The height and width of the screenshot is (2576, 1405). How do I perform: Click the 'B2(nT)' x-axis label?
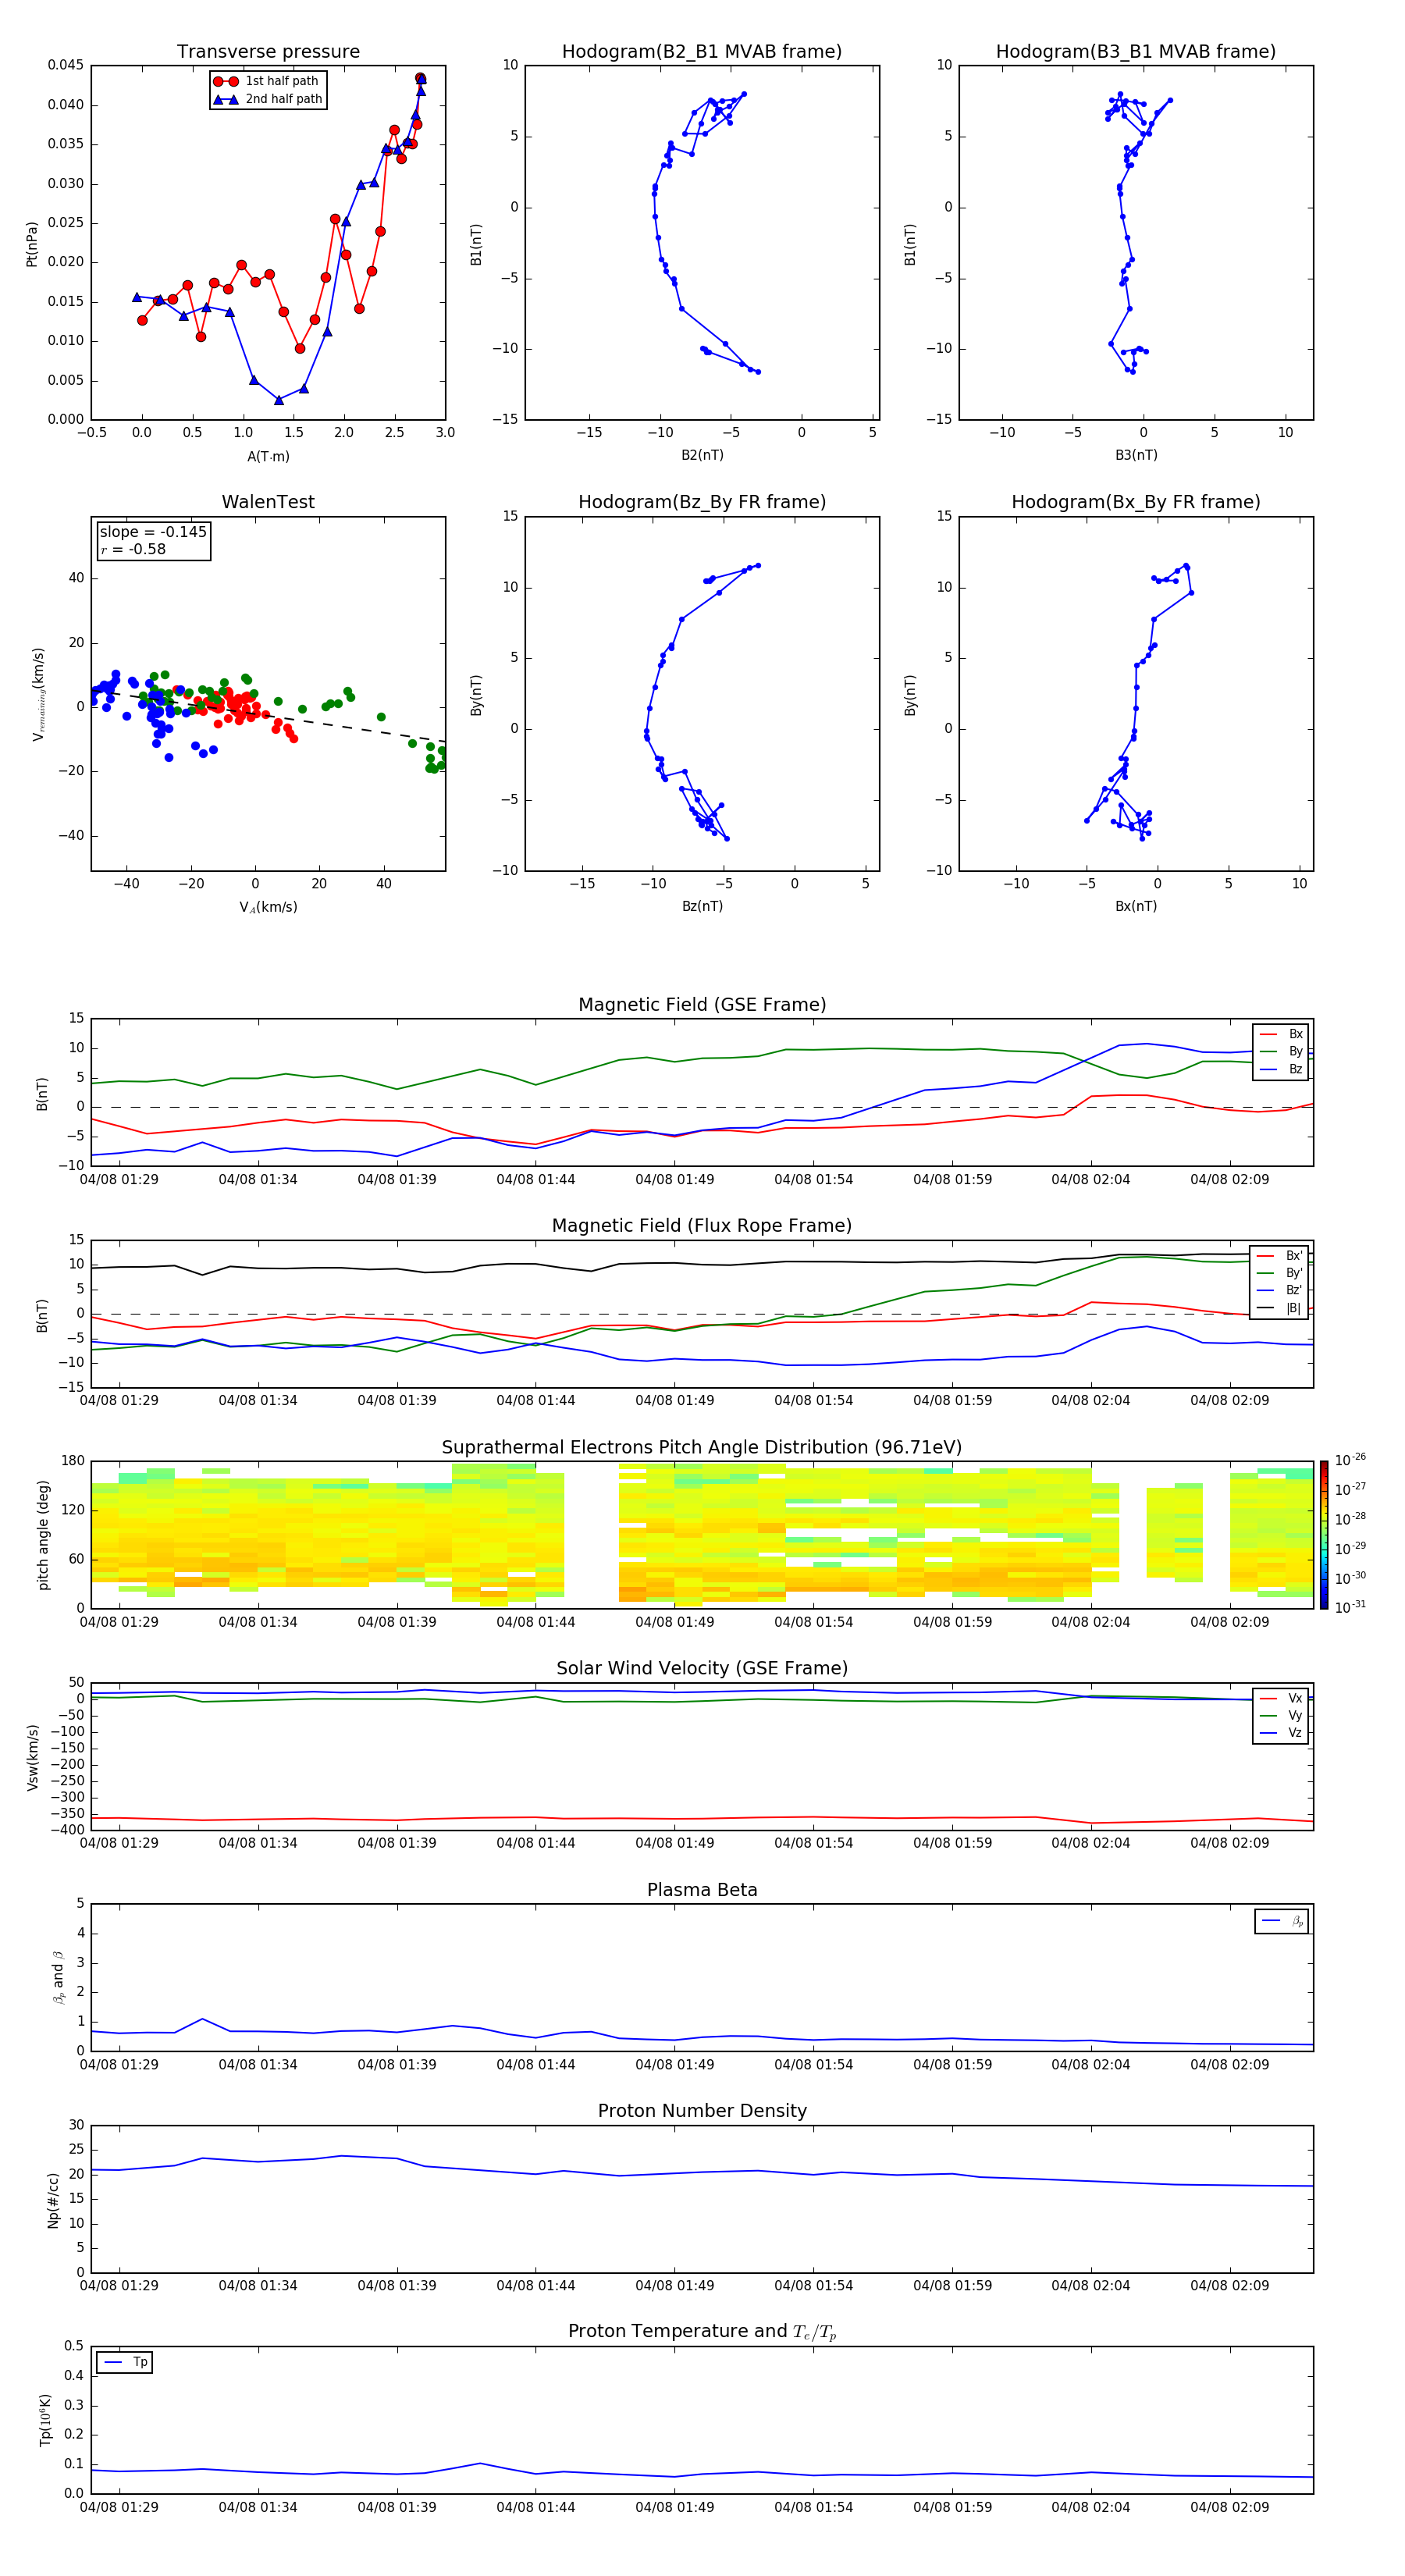[x=702, y=455]
